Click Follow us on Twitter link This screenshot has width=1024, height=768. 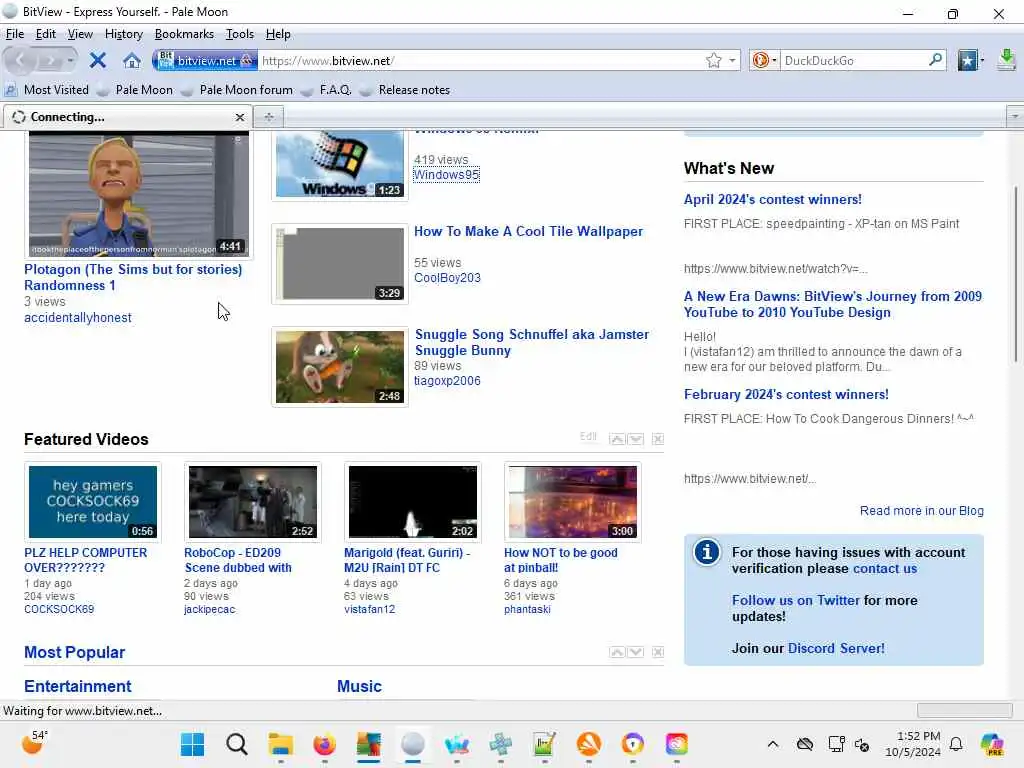[x=795, y=600]
